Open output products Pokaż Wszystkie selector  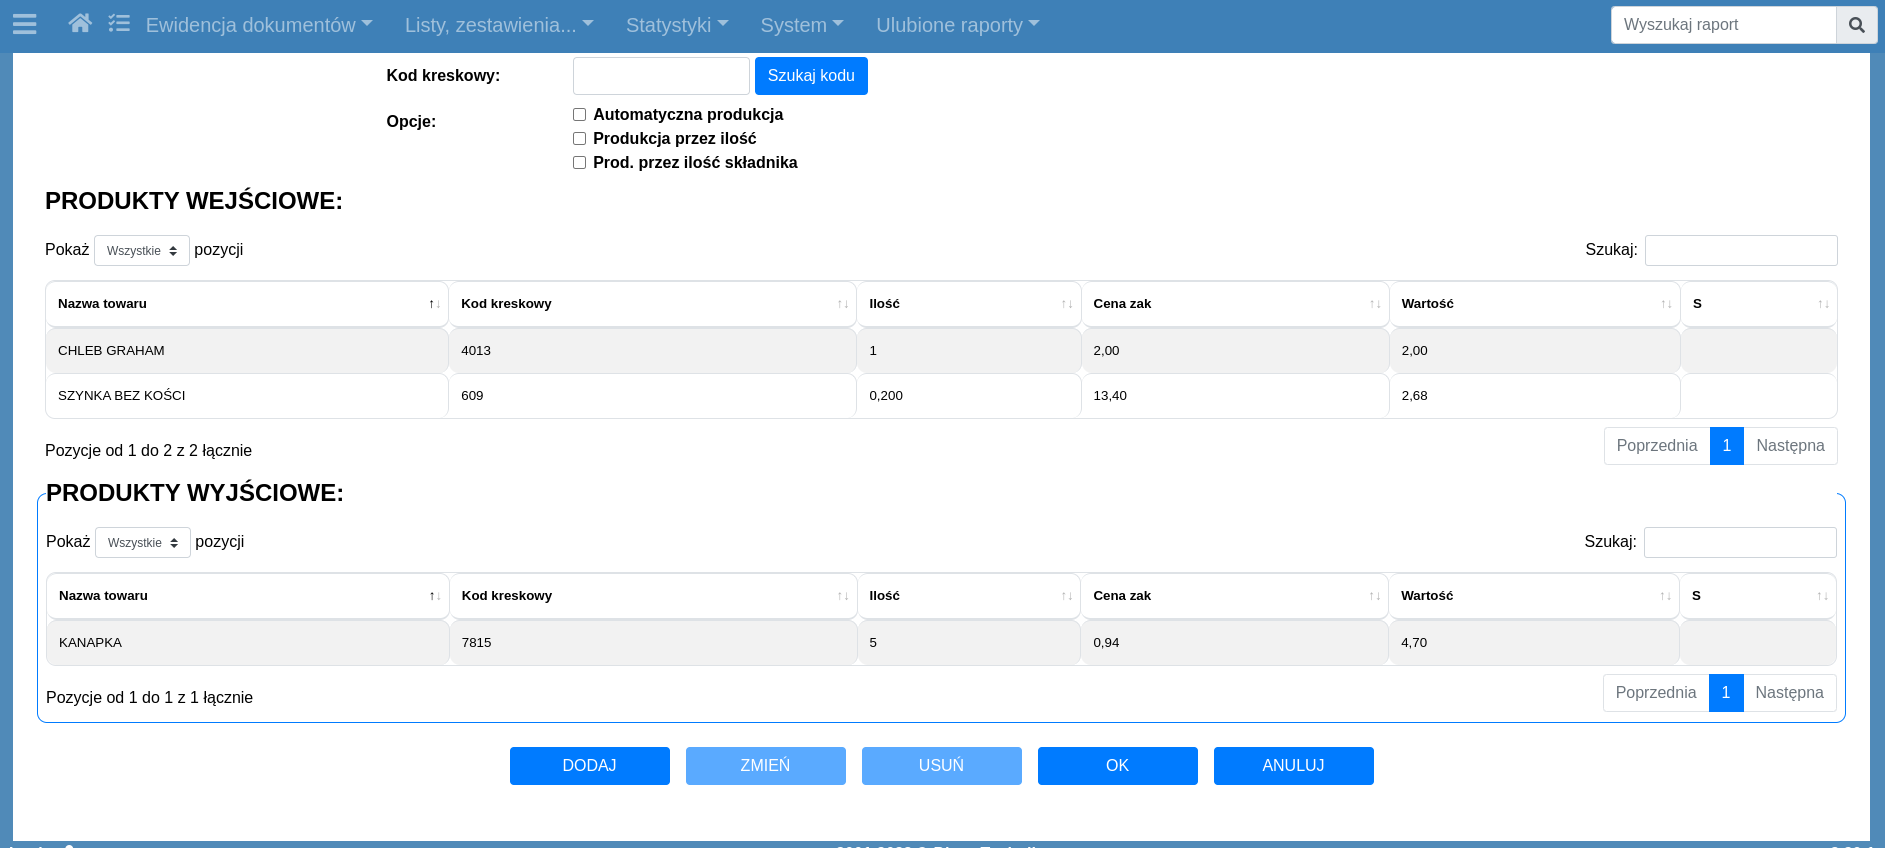point(143,543)
